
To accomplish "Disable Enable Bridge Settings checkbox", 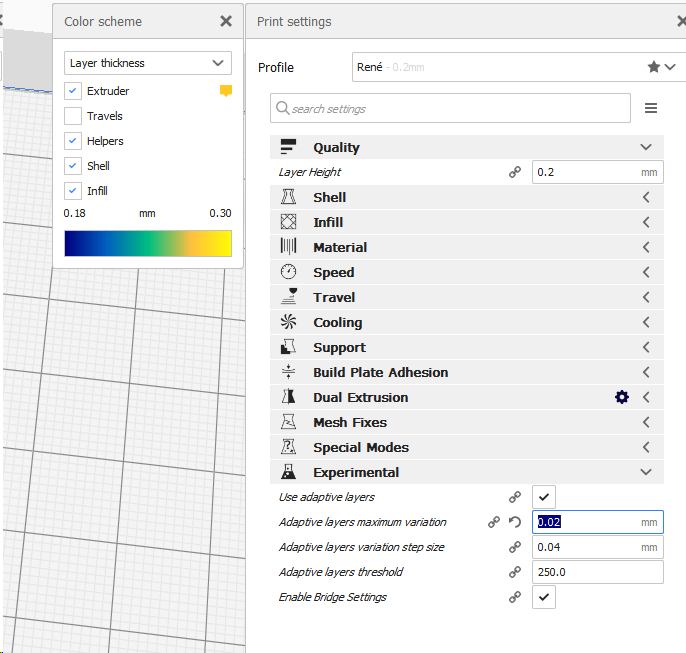I will 544,597.
